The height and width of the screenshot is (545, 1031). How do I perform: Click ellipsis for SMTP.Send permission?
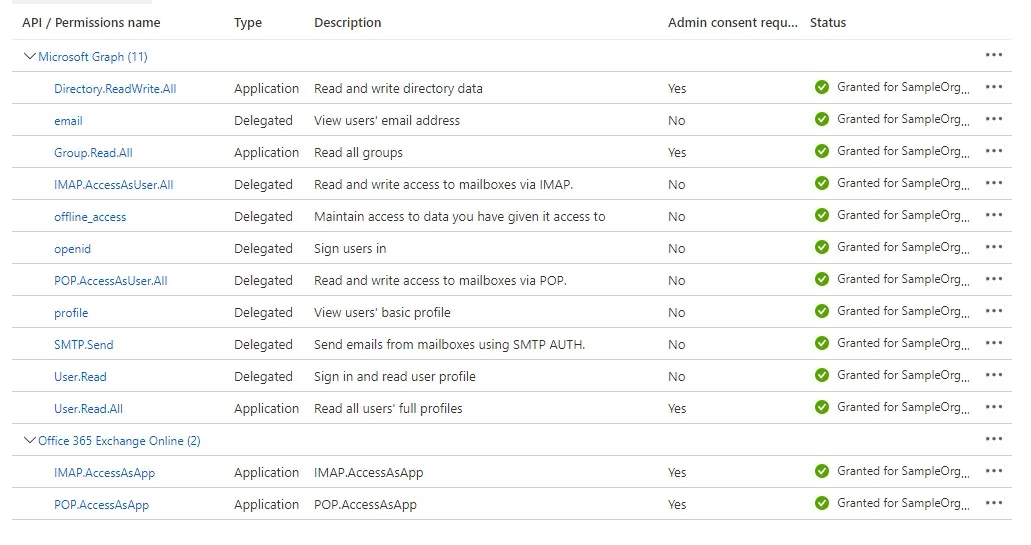tap(993, 343)
